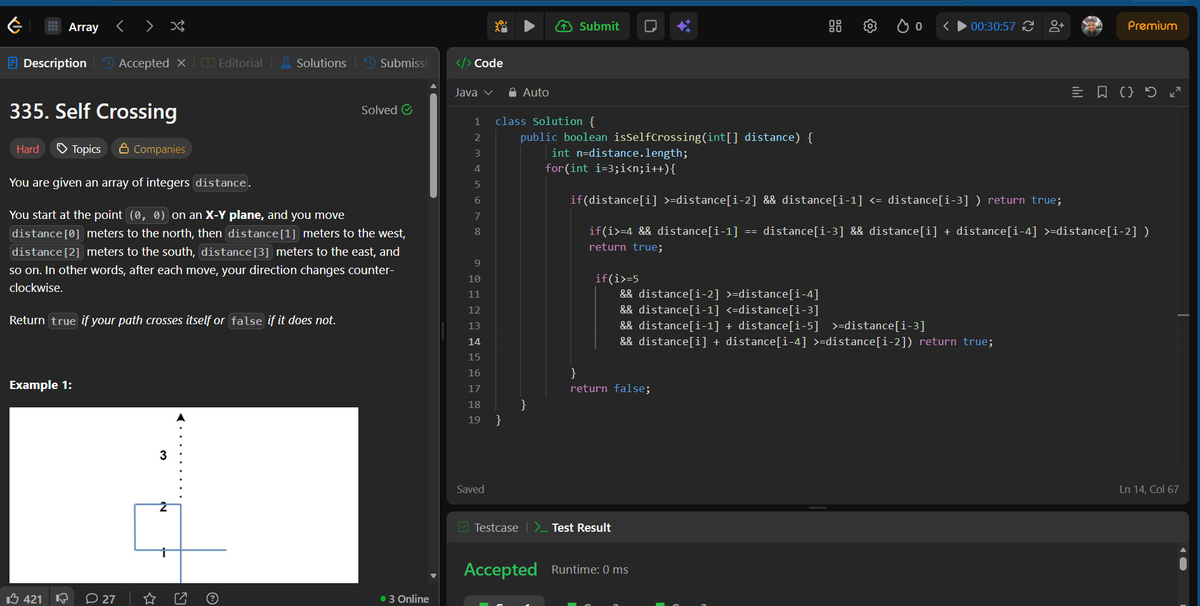Click the Runtime: 0 ms text
Image resolution: width=1200 pixels, height=606 pixels.
(x=590, y=569)
